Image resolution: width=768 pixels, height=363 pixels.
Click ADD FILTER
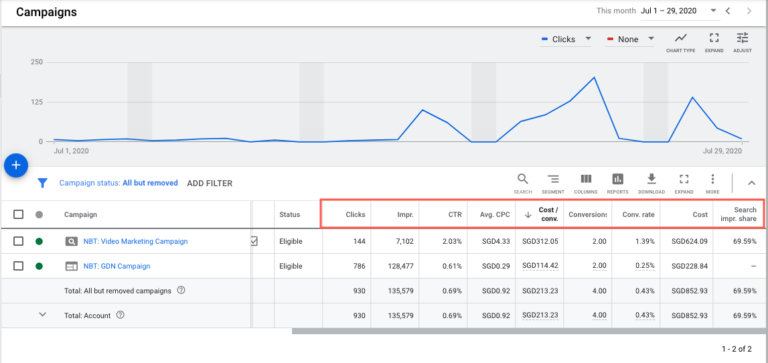point(210,183)
